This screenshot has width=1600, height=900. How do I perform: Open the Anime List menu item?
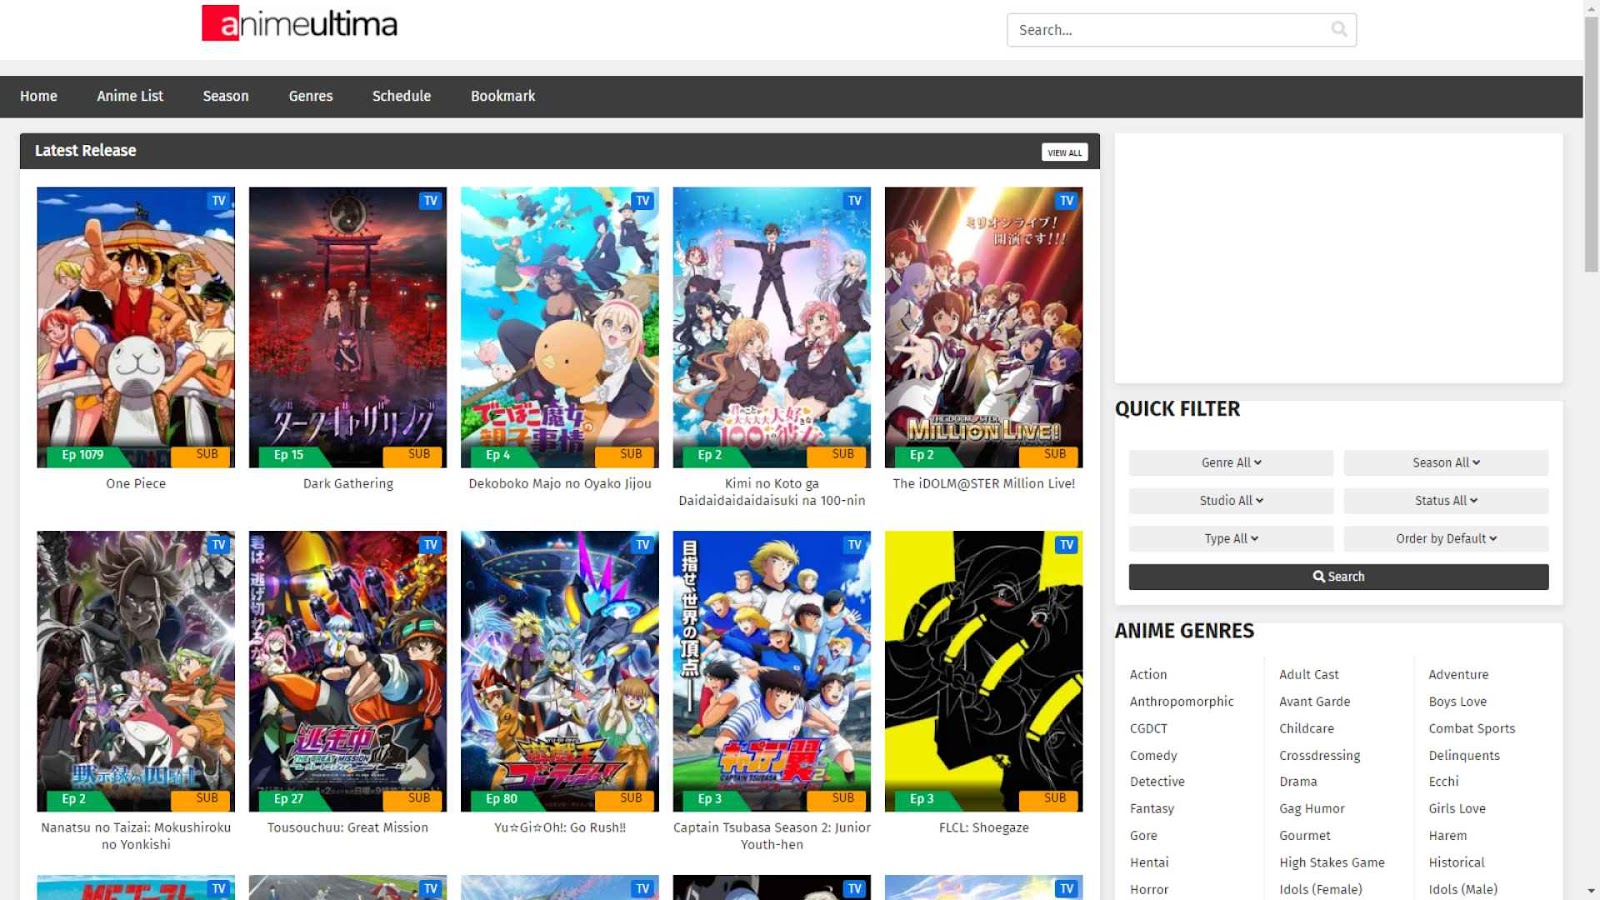(130, 96)
